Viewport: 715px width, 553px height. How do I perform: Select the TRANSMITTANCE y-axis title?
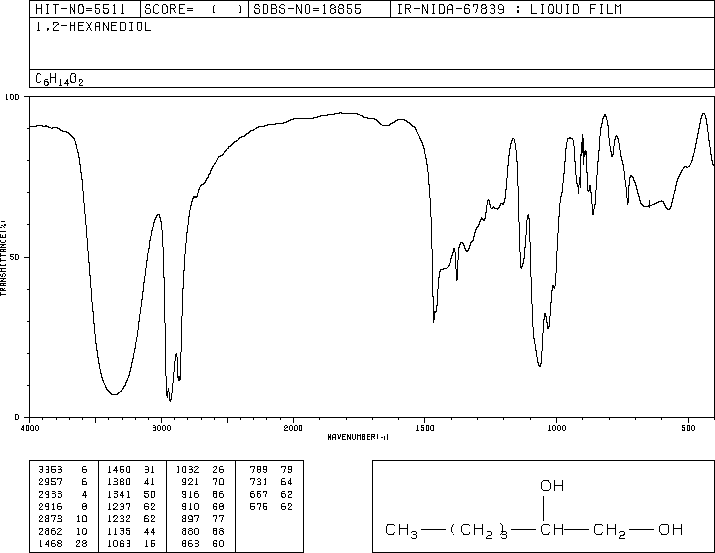pos(3,258)
